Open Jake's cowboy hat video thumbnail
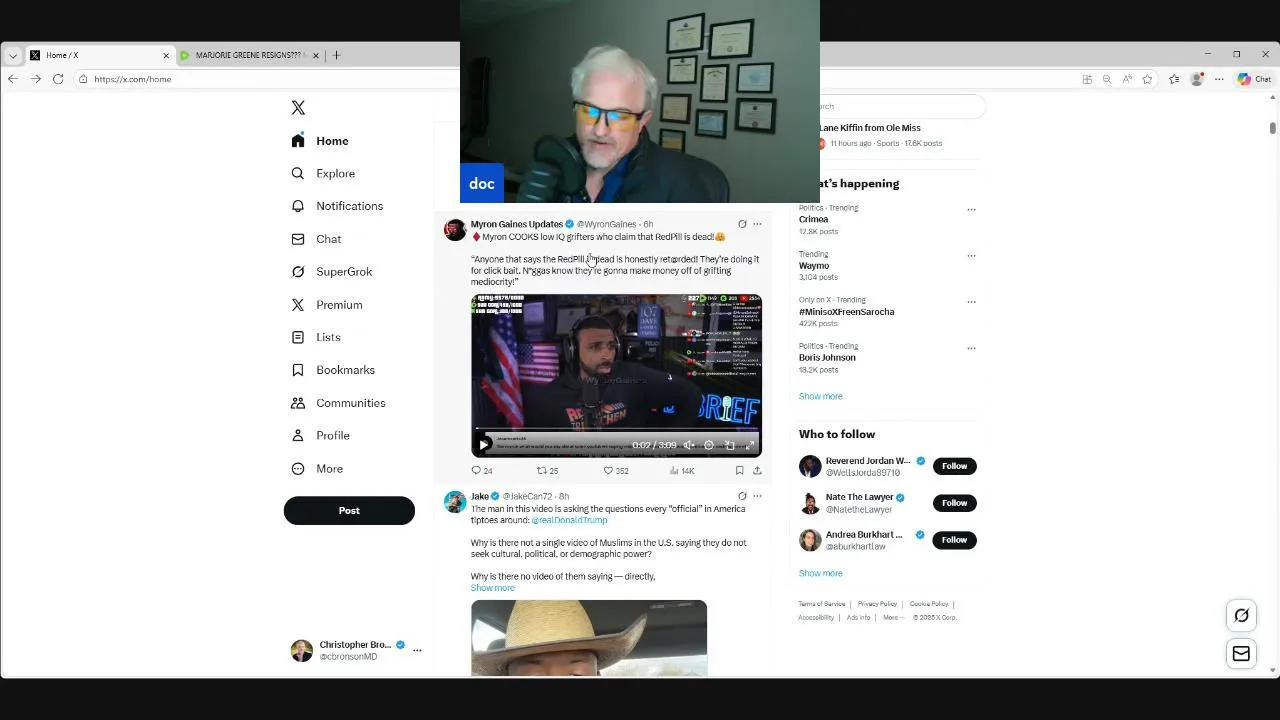The height and width of the screenshot is (720, 1280). (x=589, y=638)
